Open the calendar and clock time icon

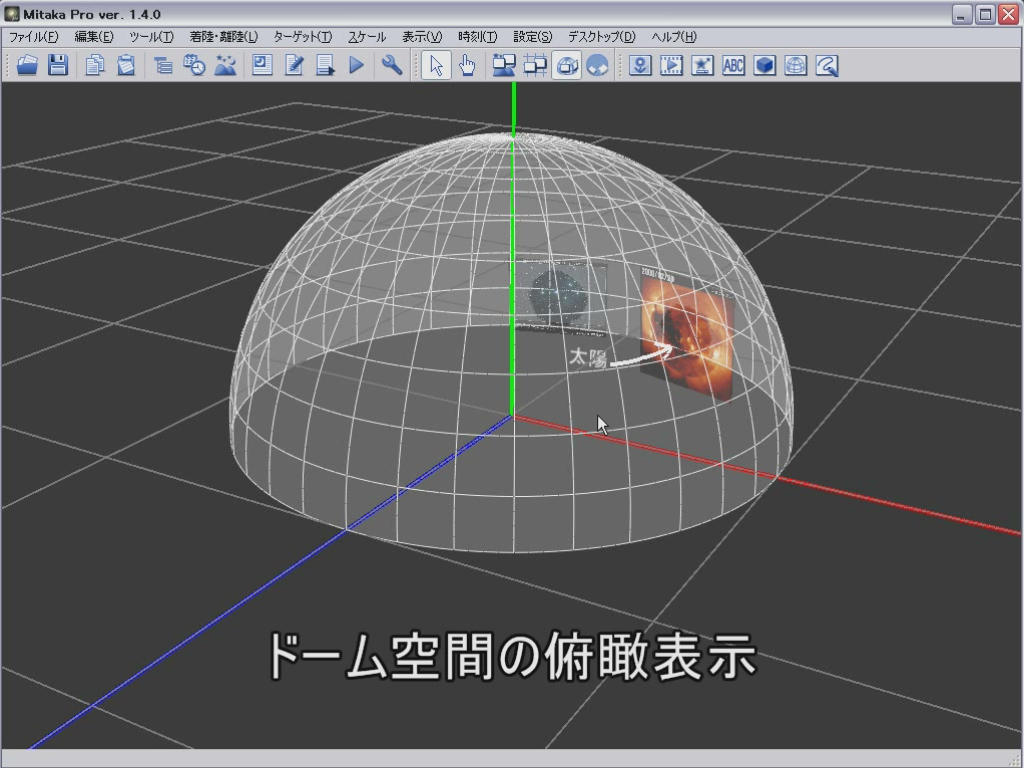(x=194, y=65)
